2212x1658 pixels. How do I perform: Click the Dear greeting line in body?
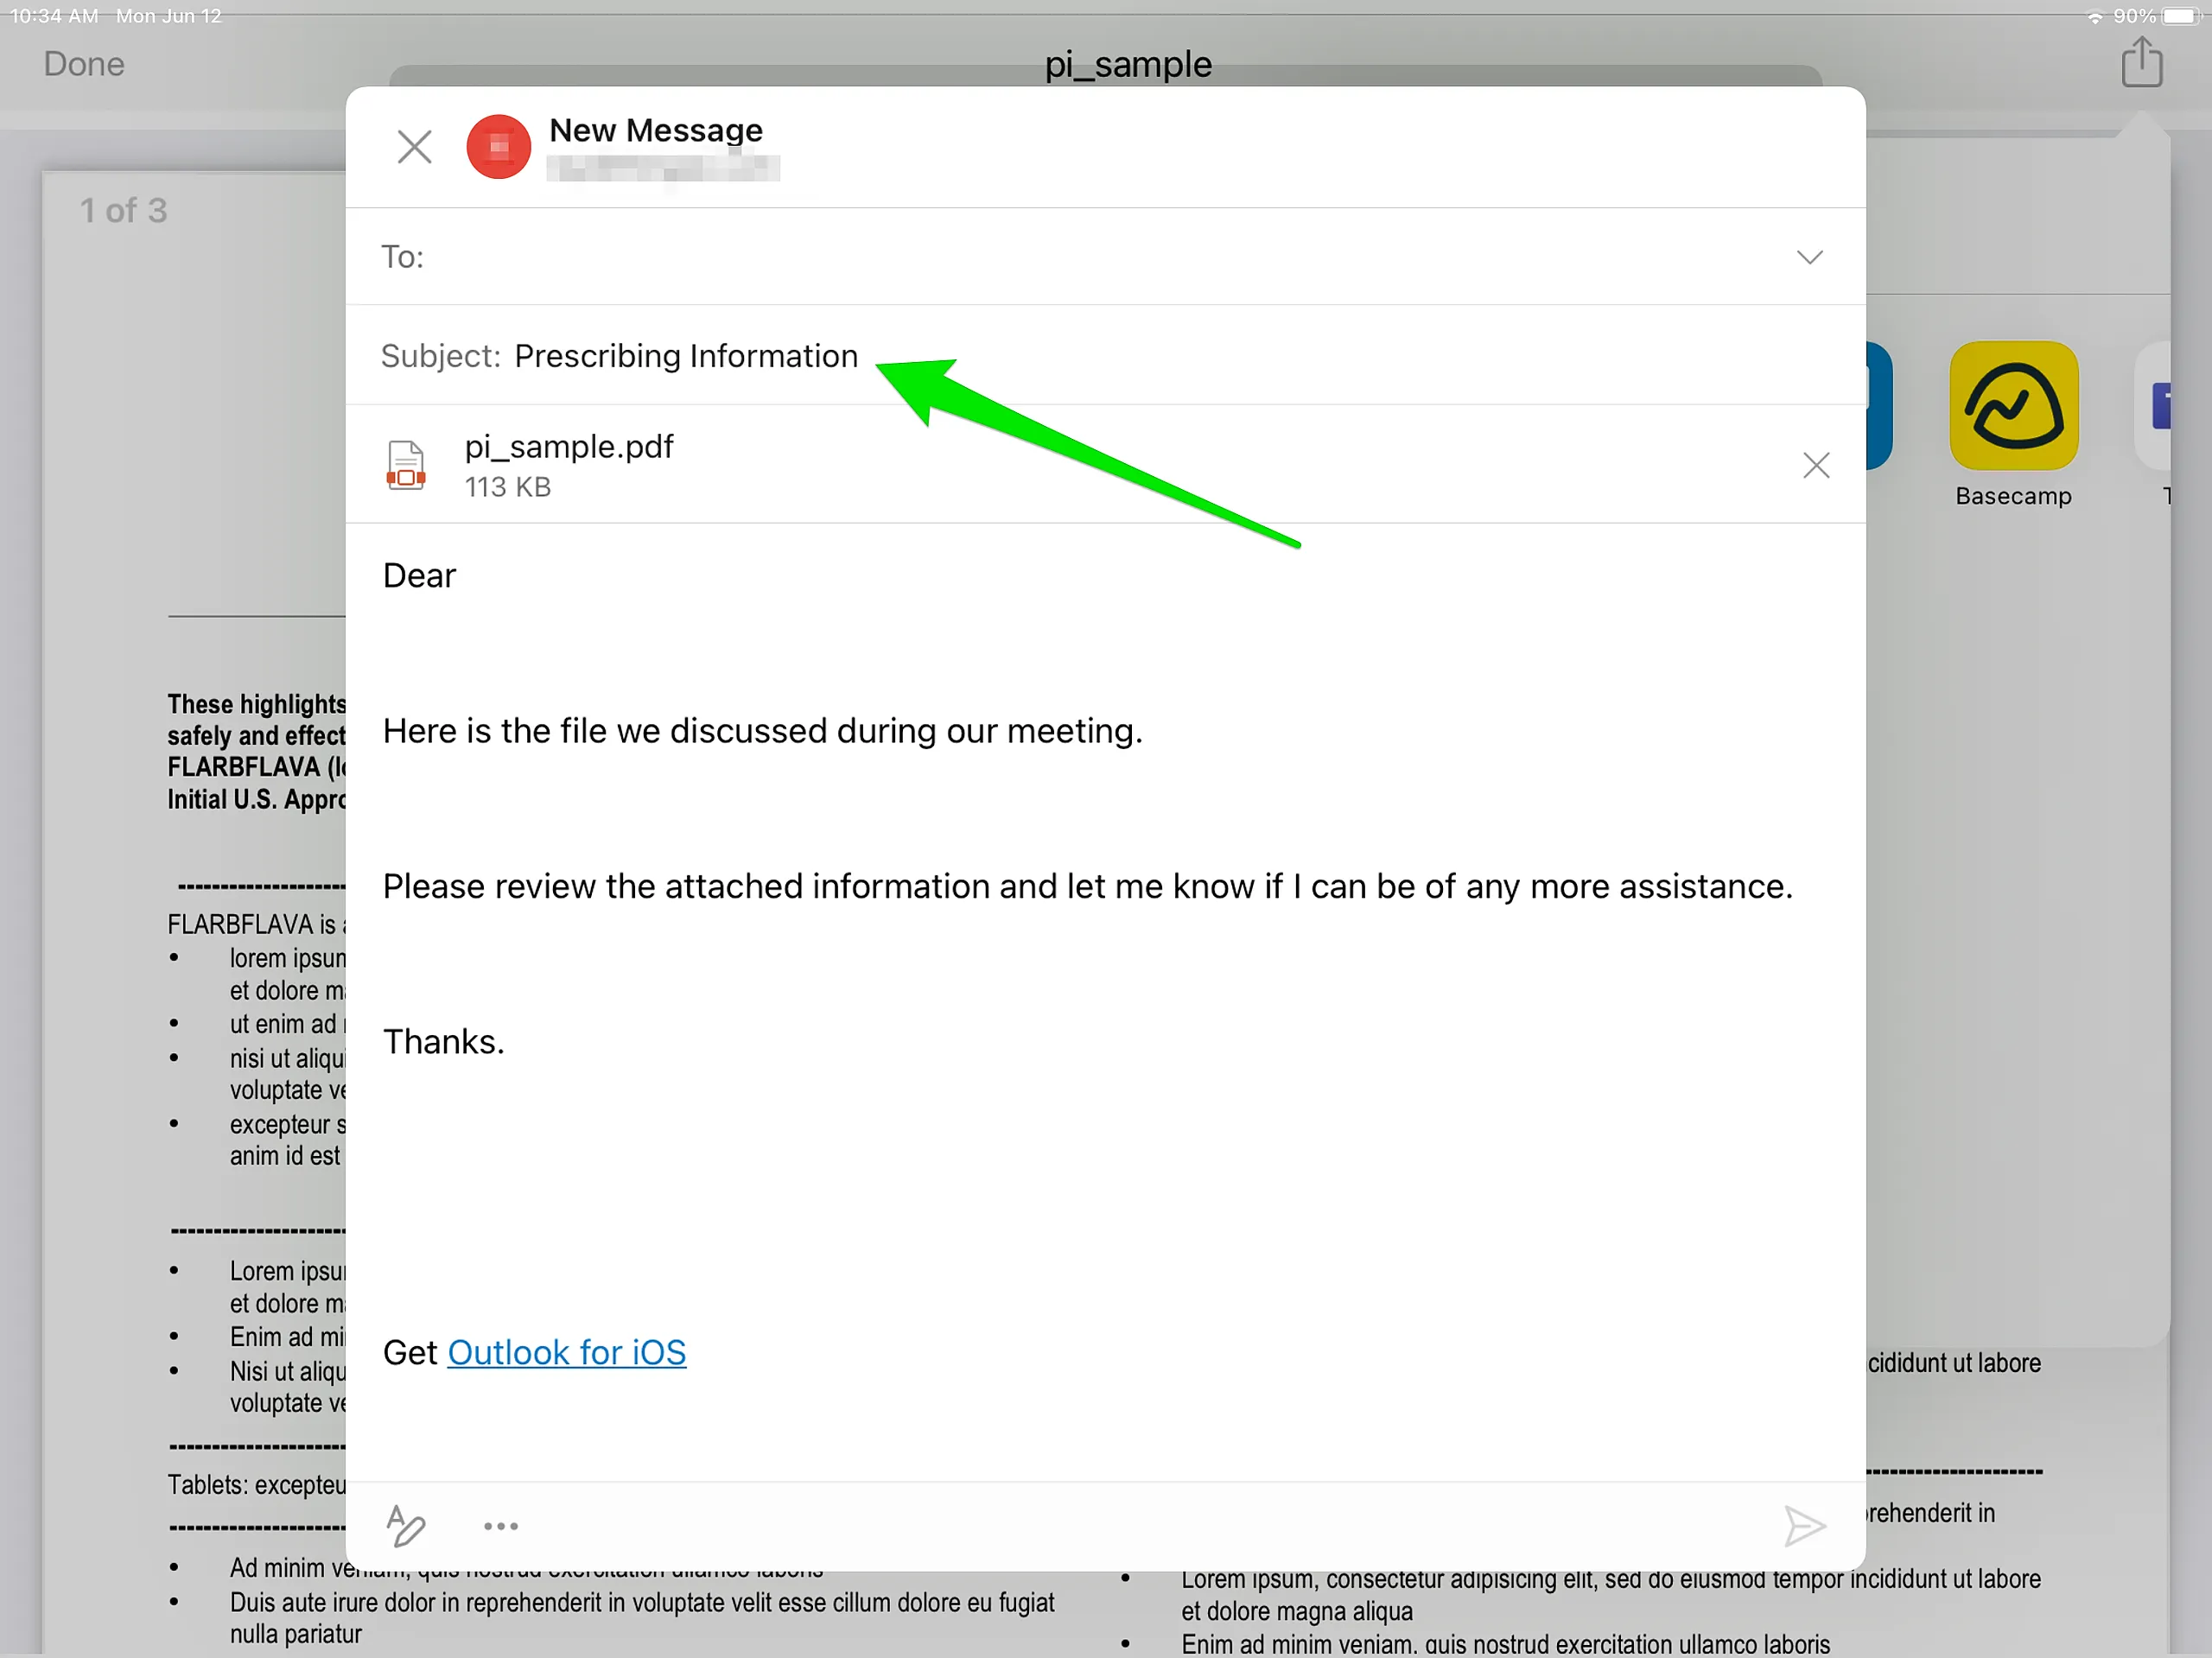click(419, 576)
